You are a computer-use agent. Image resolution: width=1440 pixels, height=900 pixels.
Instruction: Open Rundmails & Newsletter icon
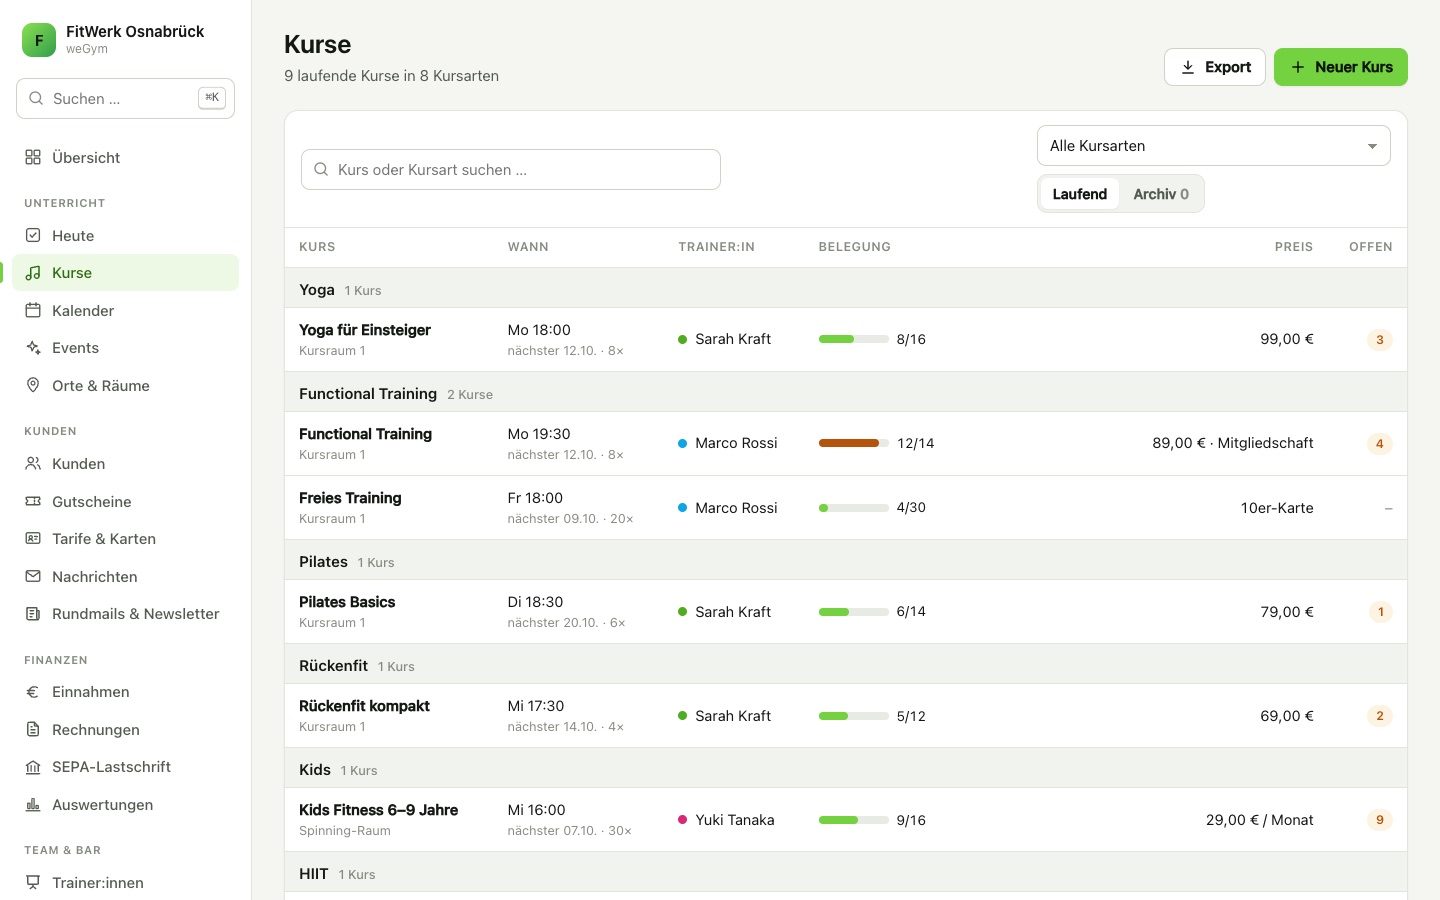(x=33, y=613)
